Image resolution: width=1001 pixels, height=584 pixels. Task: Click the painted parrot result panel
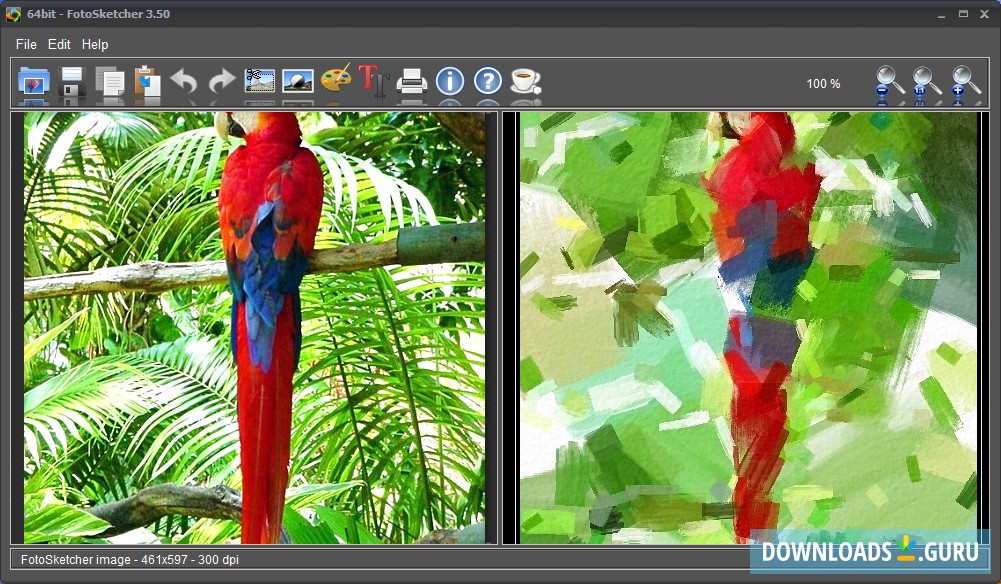point(748,328)
